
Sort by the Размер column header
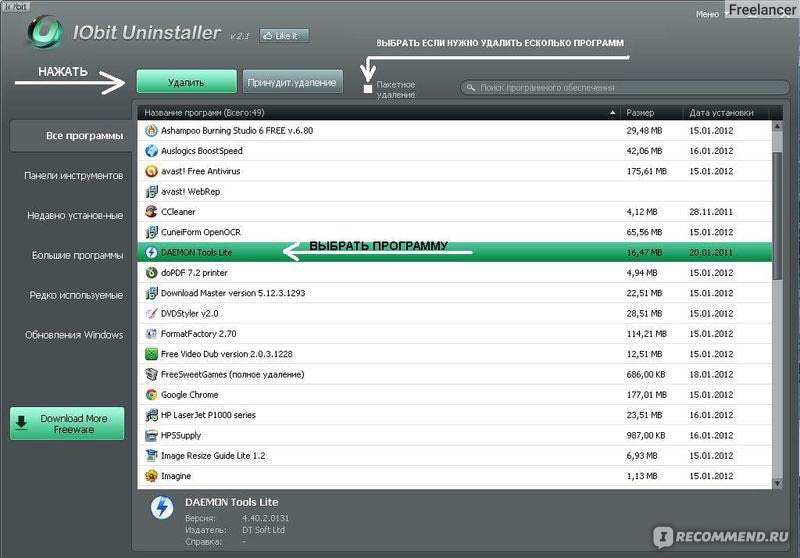[652, 113]
